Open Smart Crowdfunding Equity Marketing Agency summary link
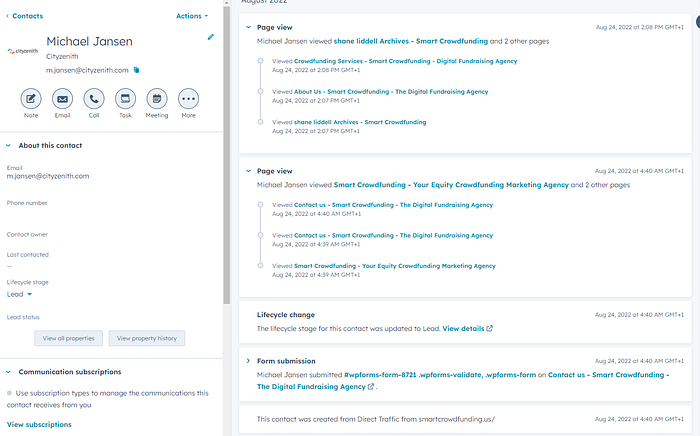Screen dimensions: 700x436 (x=451, y=185)
